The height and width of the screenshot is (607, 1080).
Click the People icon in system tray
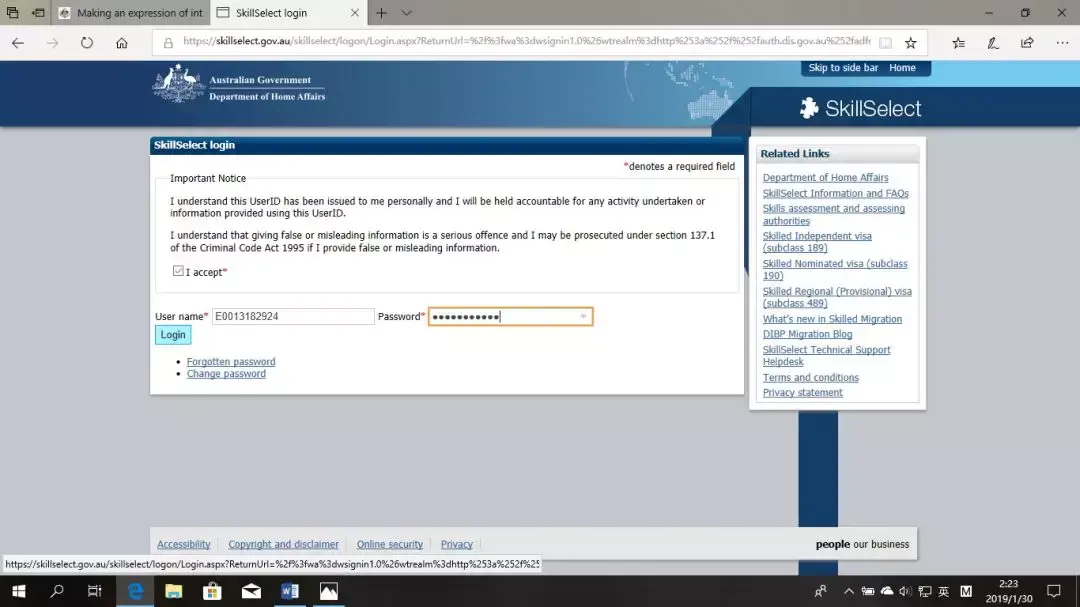820,591
